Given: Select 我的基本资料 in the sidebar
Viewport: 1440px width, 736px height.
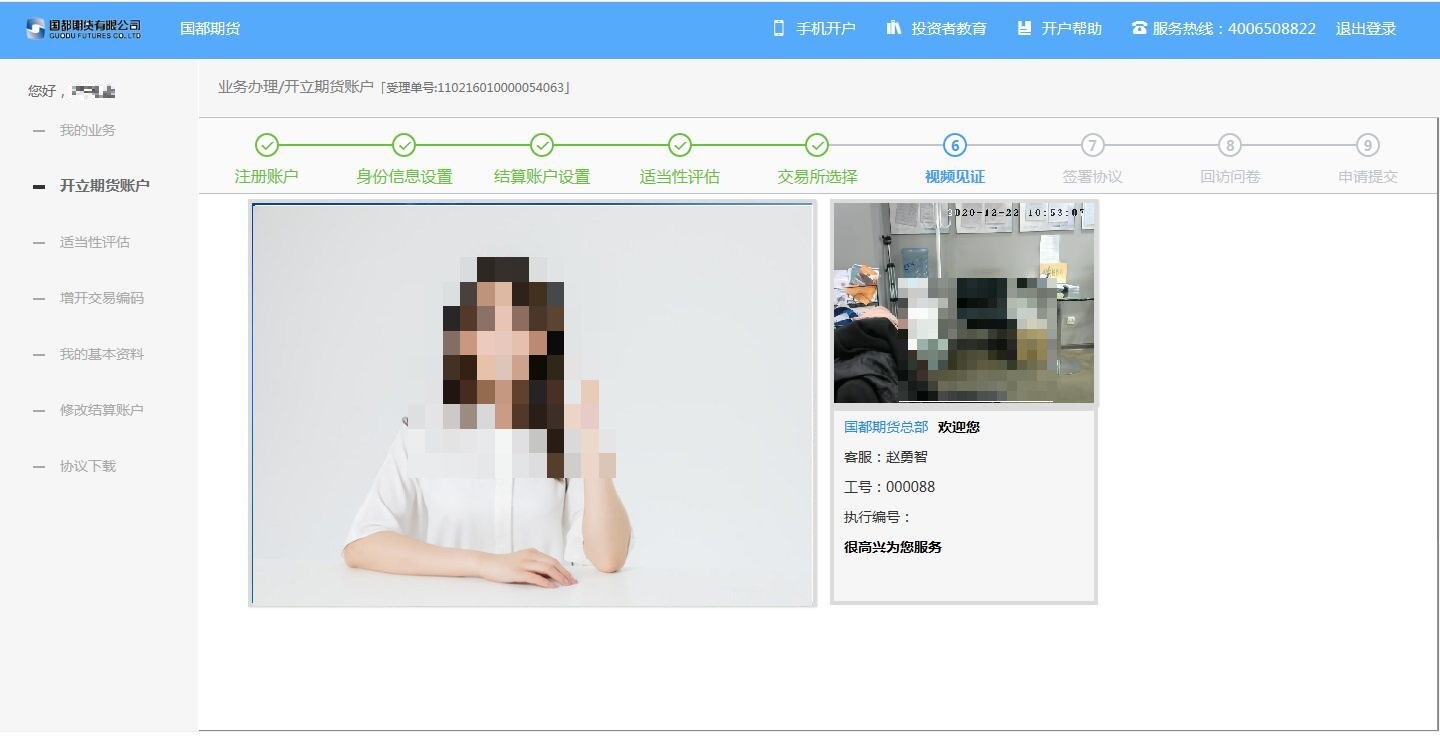Looking at the screenshot, I should [x=101, y=354].
